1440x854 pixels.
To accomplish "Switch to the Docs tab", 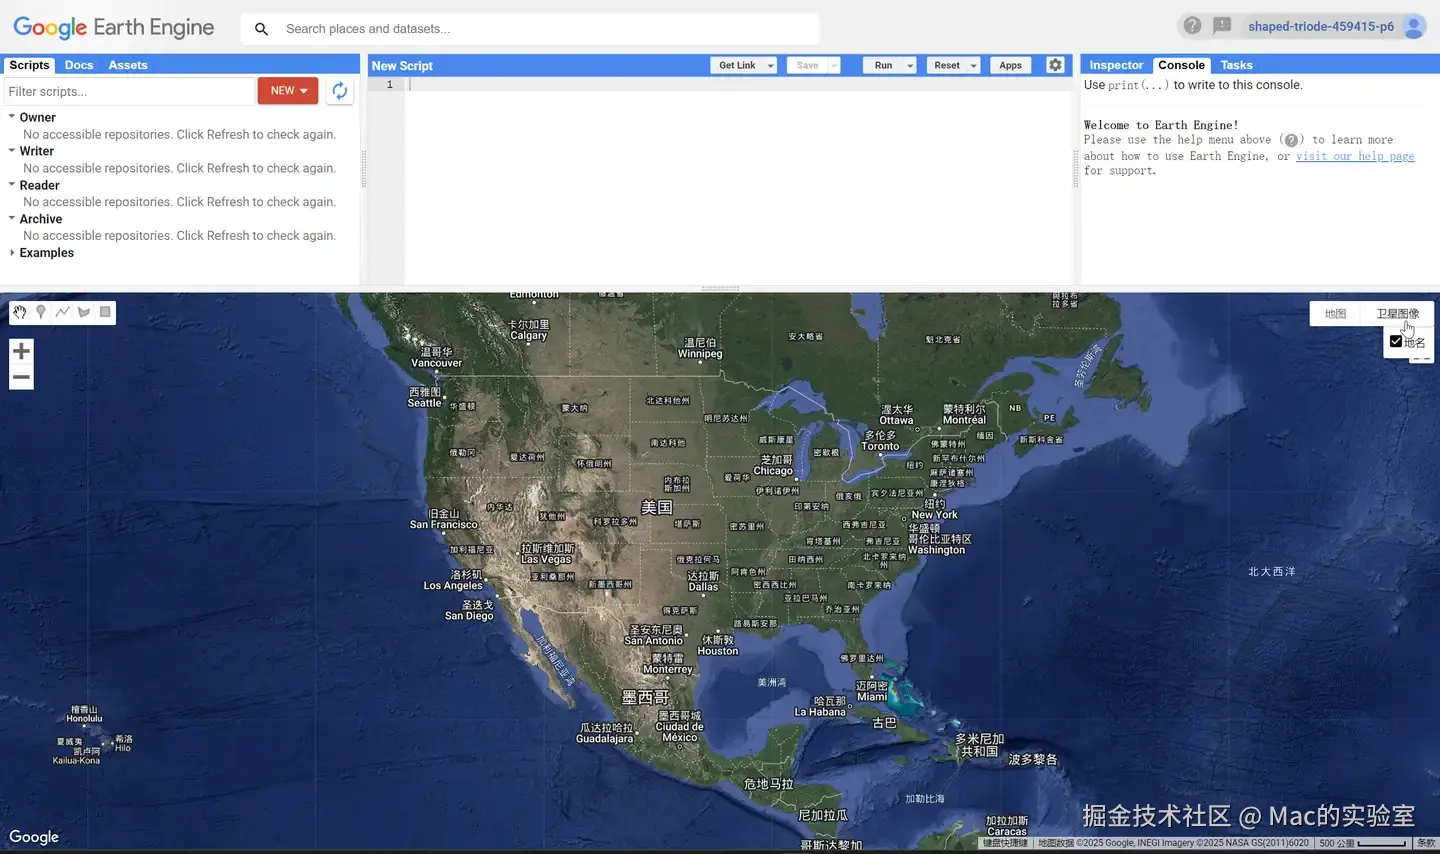I will pyautogui.click(x=79, y=65).
